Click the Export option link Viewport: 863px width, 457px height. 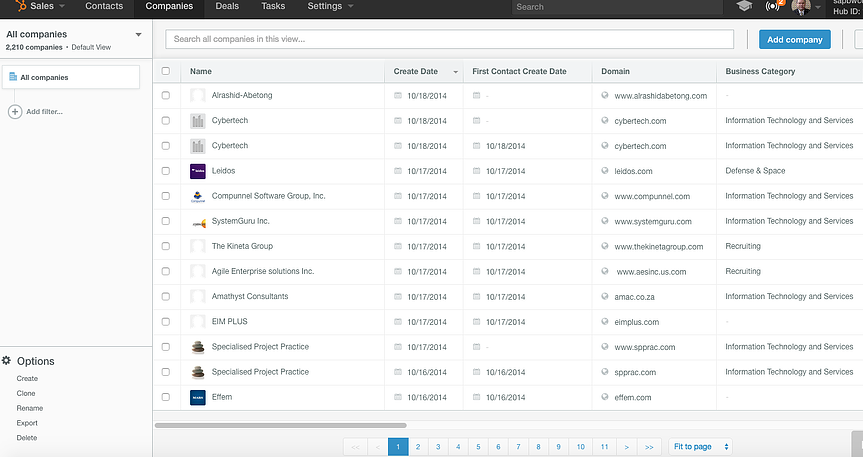(x=27, y=423)
